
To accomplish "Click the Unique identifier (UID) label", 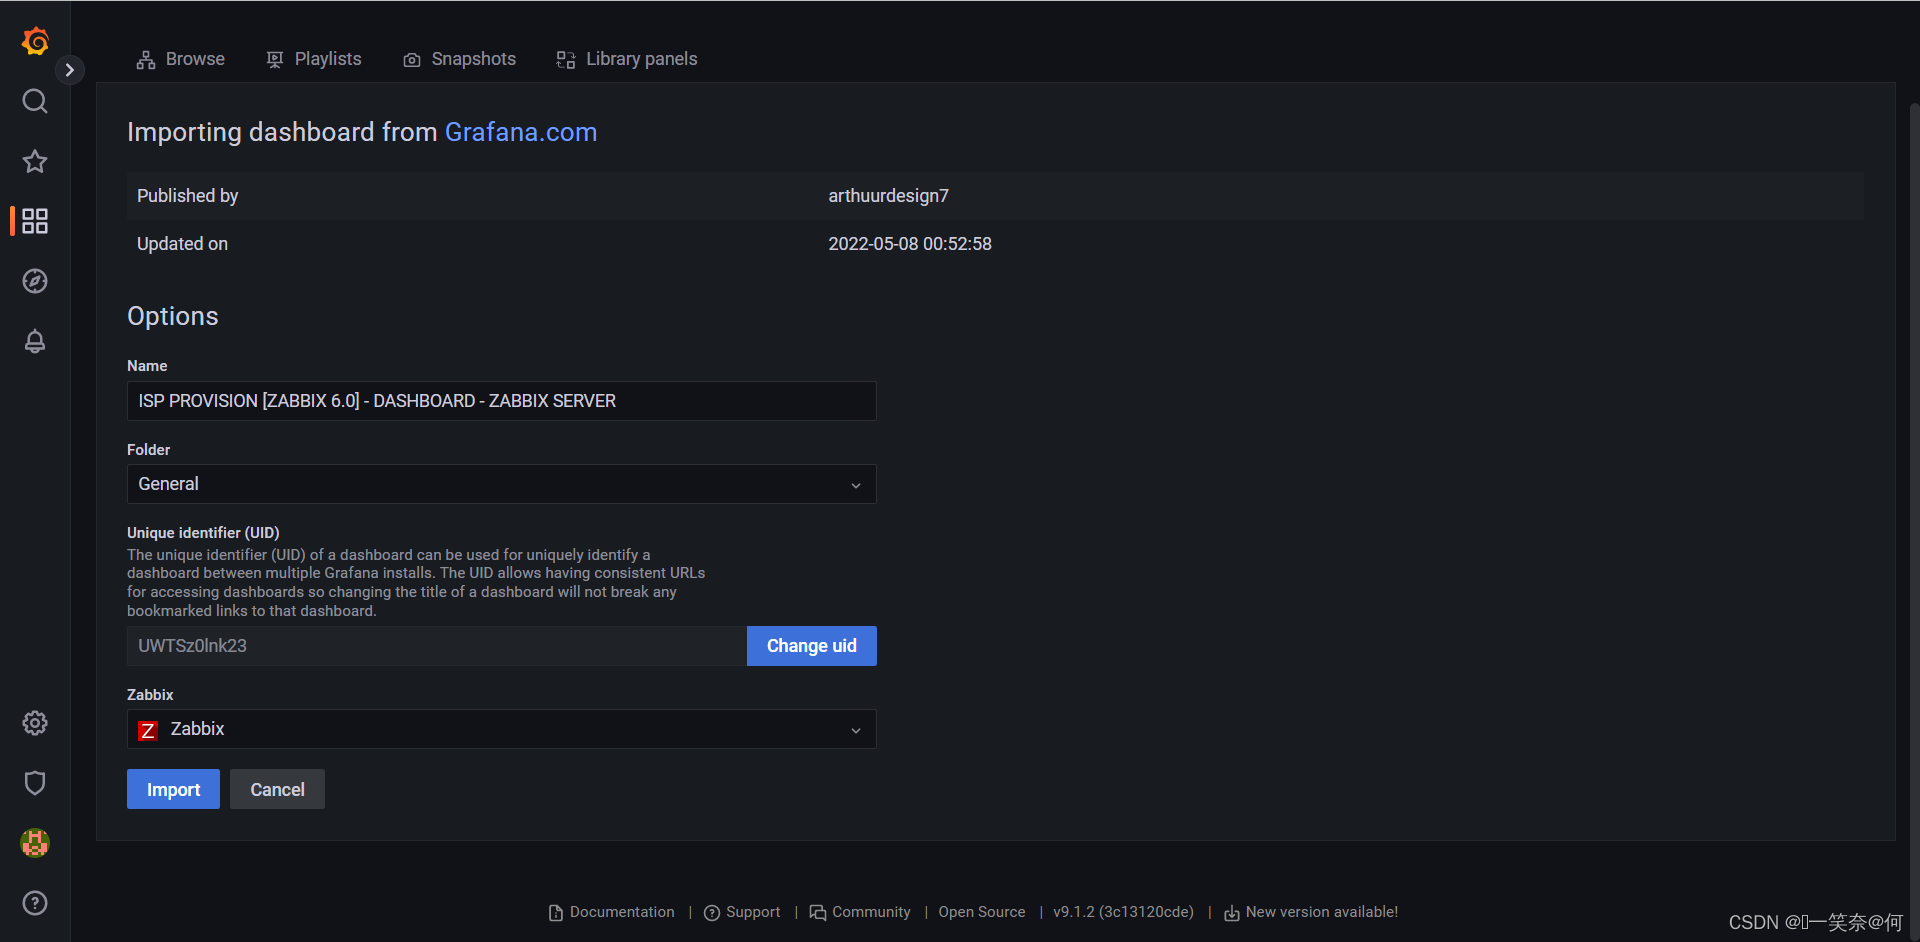I will pos(203,533).
